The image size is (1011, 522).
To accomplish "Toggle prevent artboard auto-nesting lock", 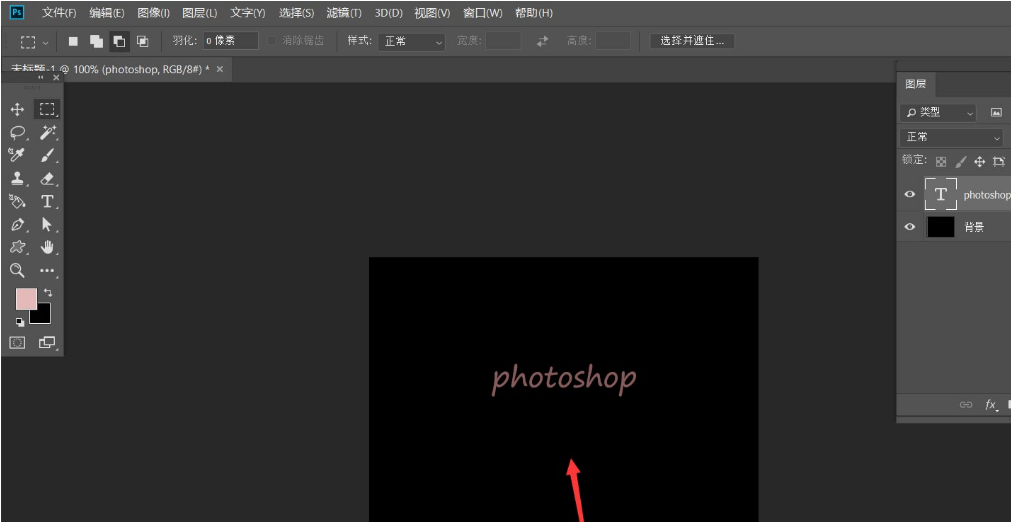I will (999, 161).
